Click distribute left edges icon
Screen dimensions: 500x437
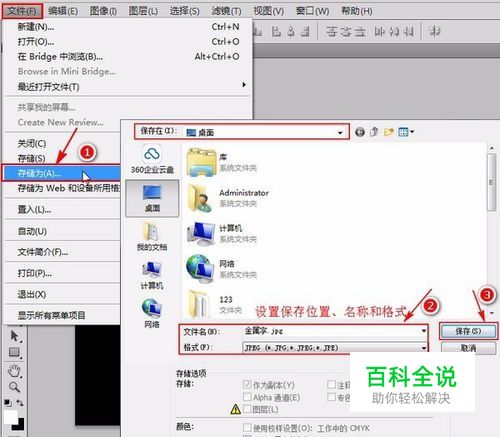(380, 32)
